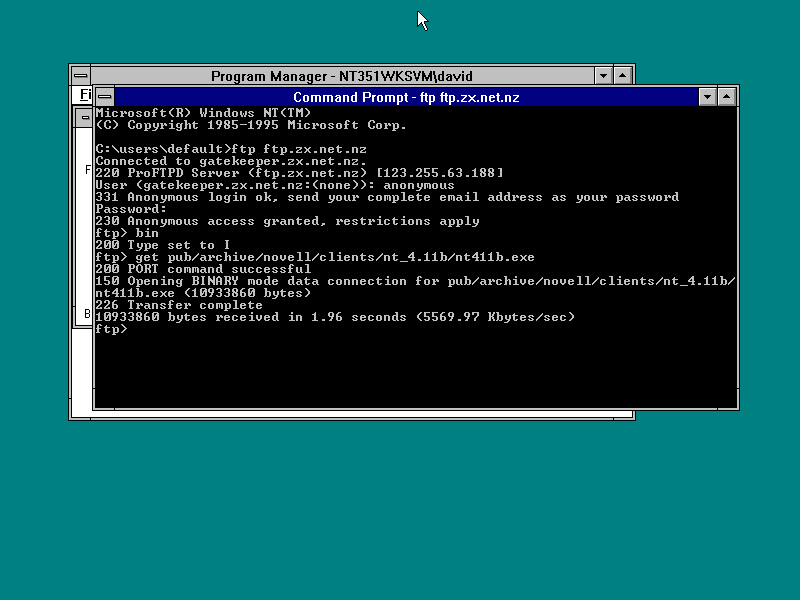Click the word 'anonymous' after the User prompt
The image size is (800, 600).
click(418, 185)
